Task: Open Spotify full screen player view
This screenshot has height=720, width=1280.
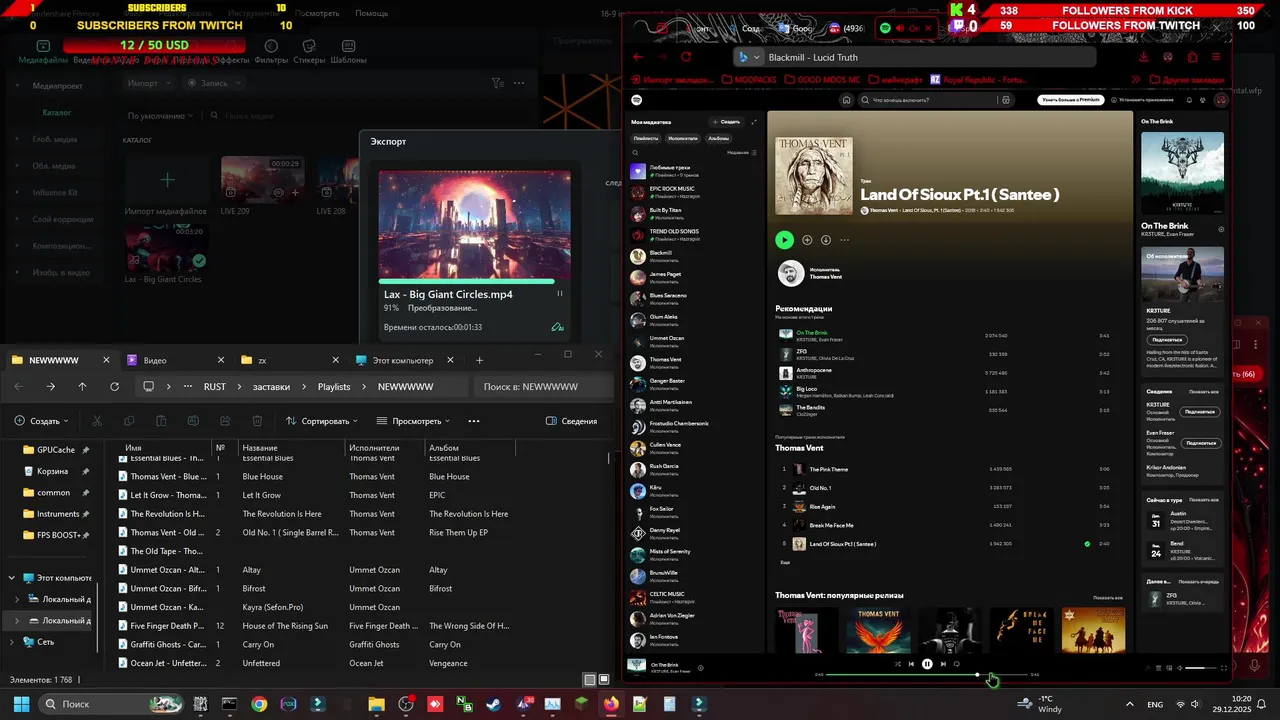Action: [x=1224, y=668]
